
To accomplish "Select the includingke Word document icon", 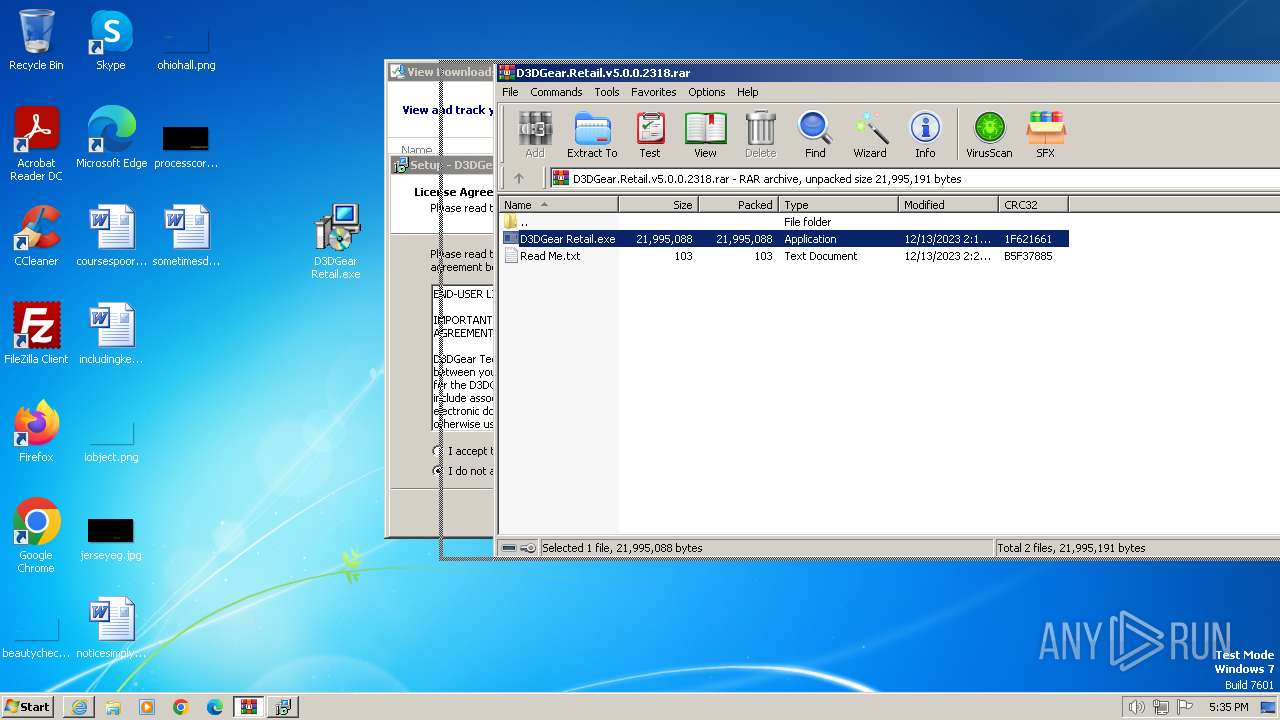I will (x=111, y=333).
